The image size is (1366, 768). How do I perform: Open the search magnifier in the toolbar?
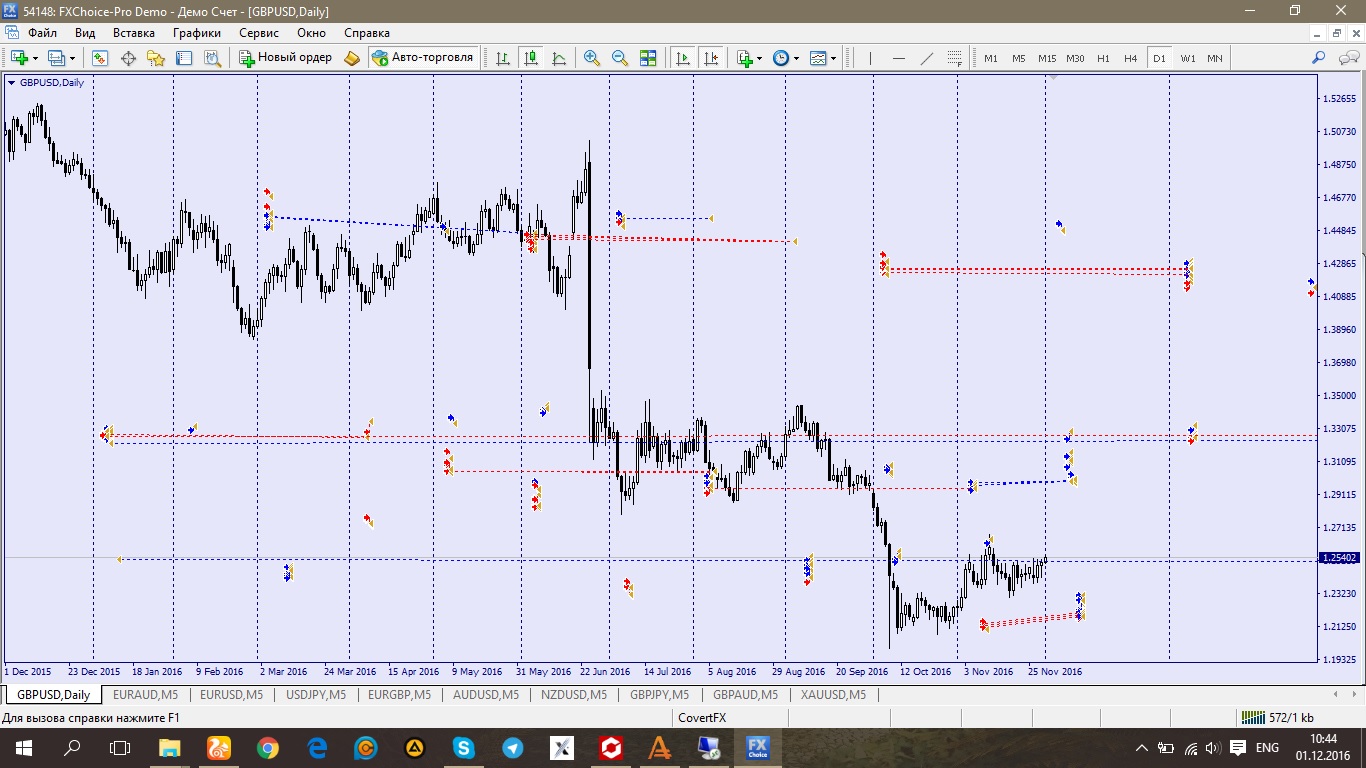point(1318,58)
